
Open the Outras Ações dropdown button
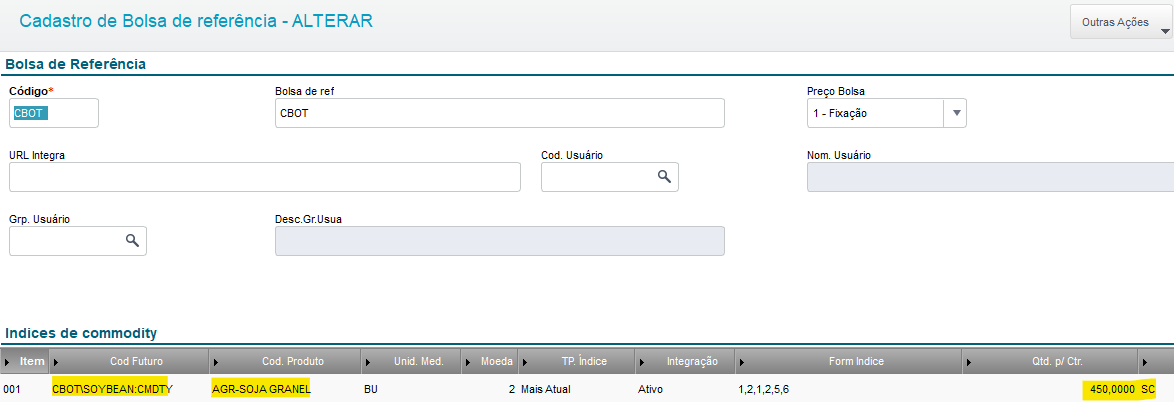[1121, 23]
